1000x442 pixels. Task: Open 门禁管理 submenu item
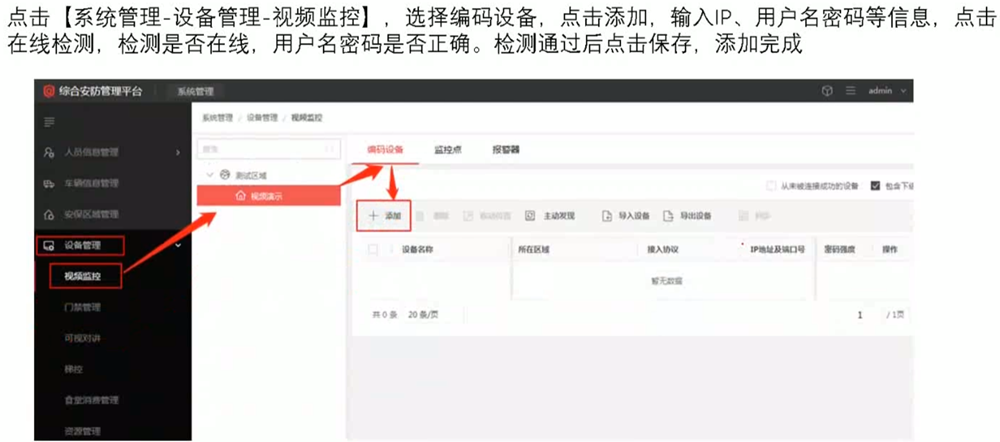pyautogui.click(x=82, y=307)
